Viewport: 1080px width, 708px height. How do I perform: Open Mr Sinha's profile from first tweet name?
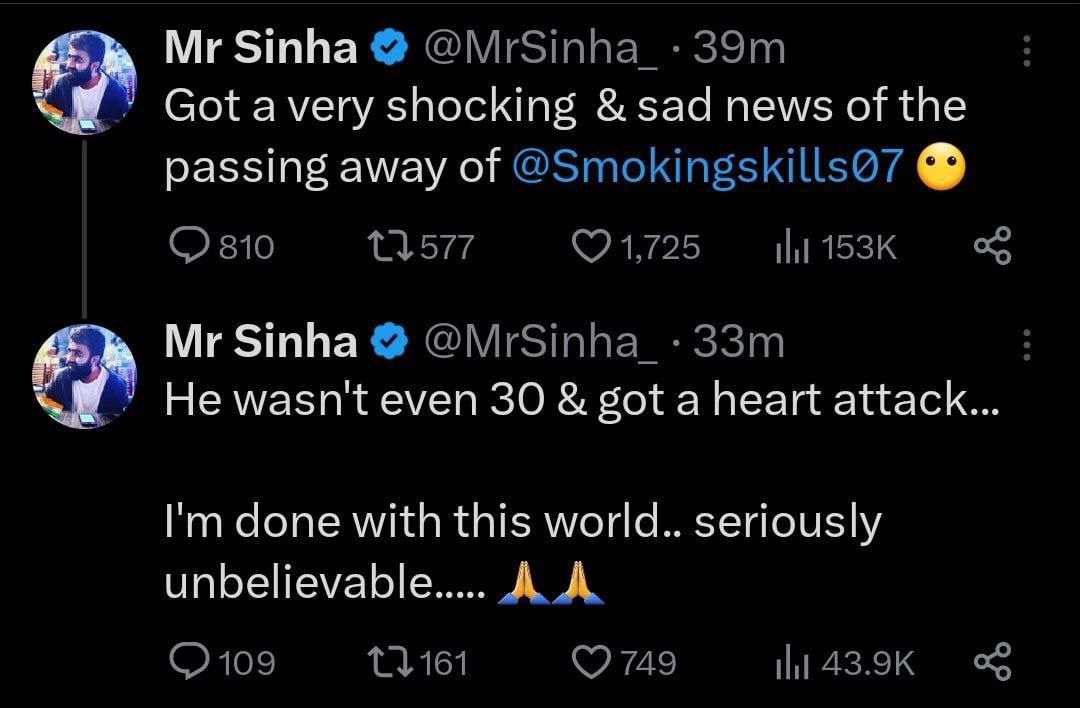(260, 48)
